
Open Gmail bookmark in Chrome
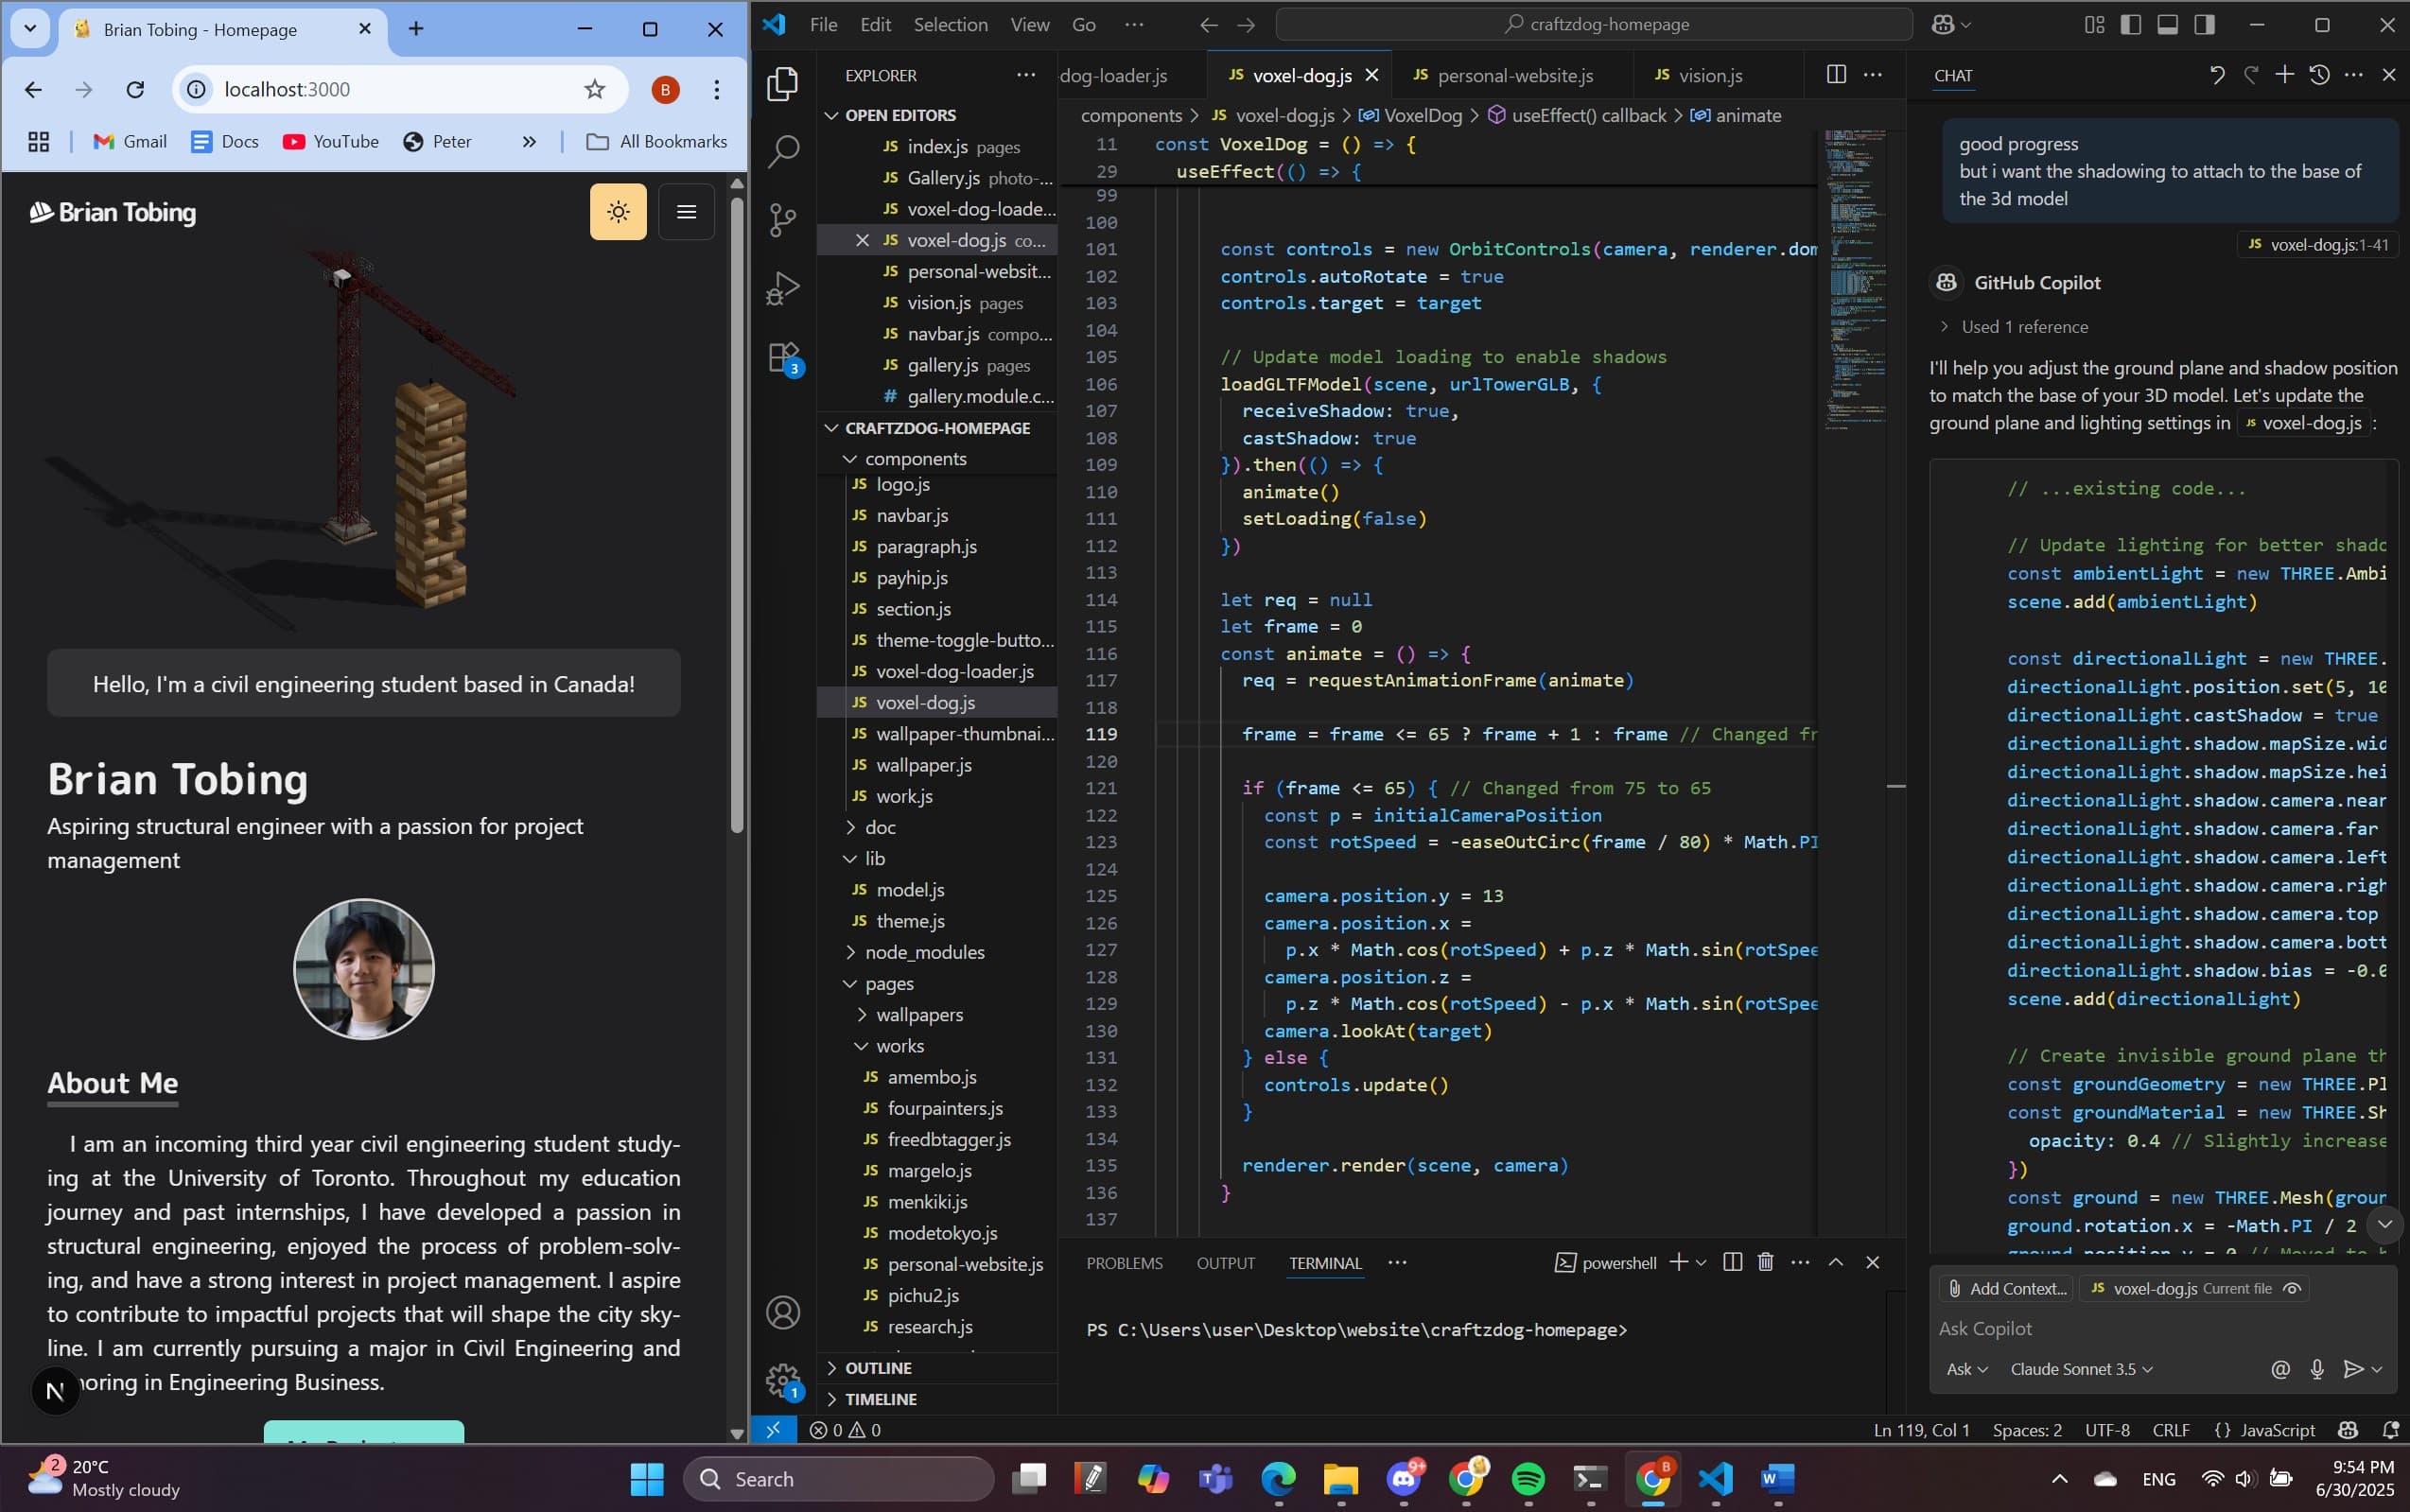pos(130,141)
